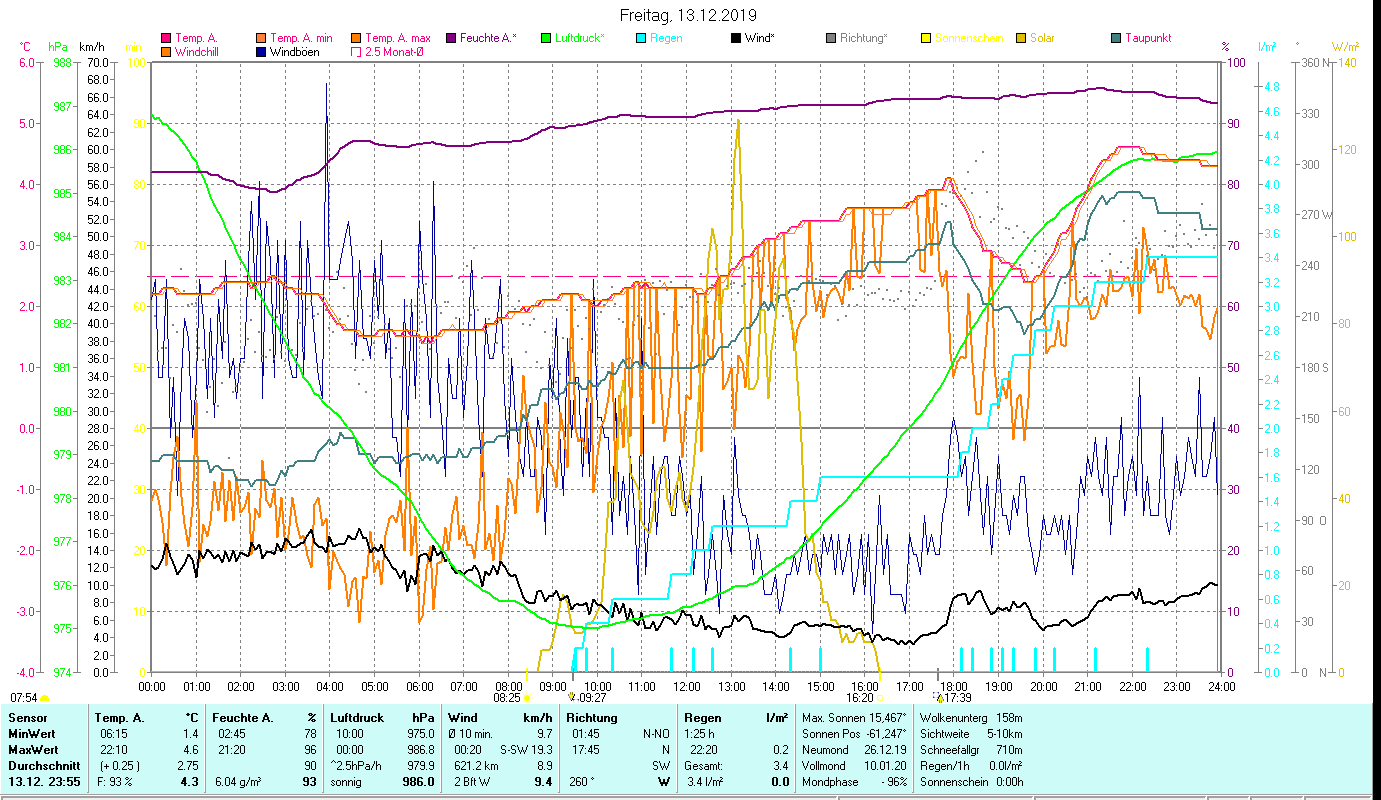Click the orange Windchill legend swatch

tap(166, 51)
